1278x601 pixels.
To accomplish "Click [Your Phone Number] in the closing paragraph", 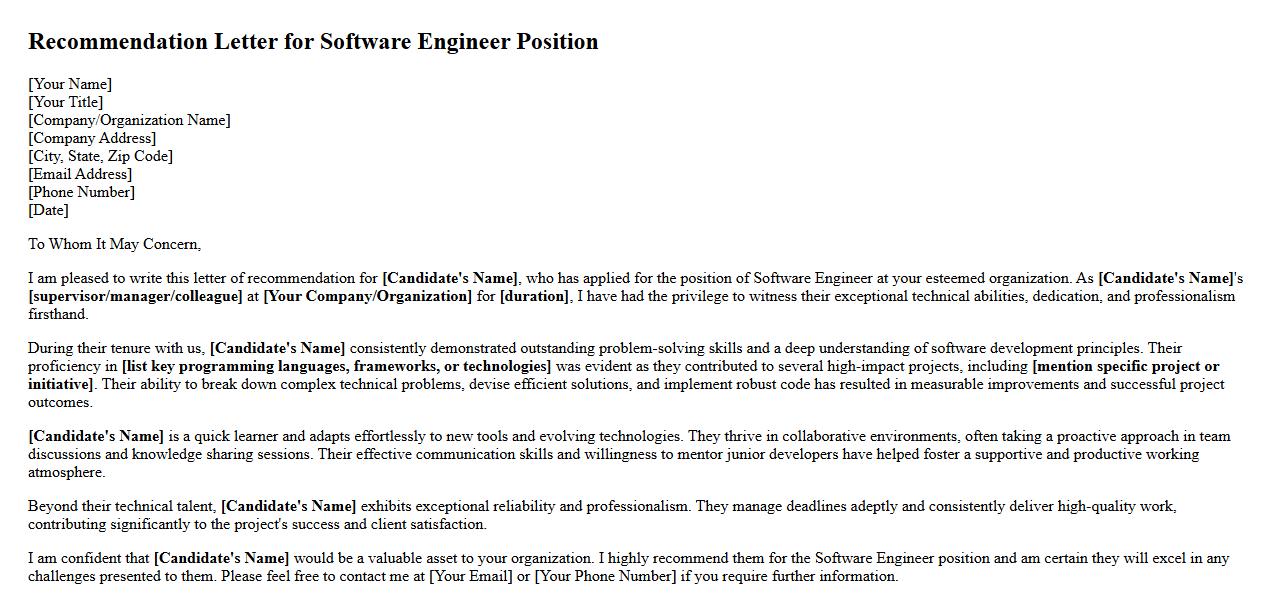I will click(605, 576).
